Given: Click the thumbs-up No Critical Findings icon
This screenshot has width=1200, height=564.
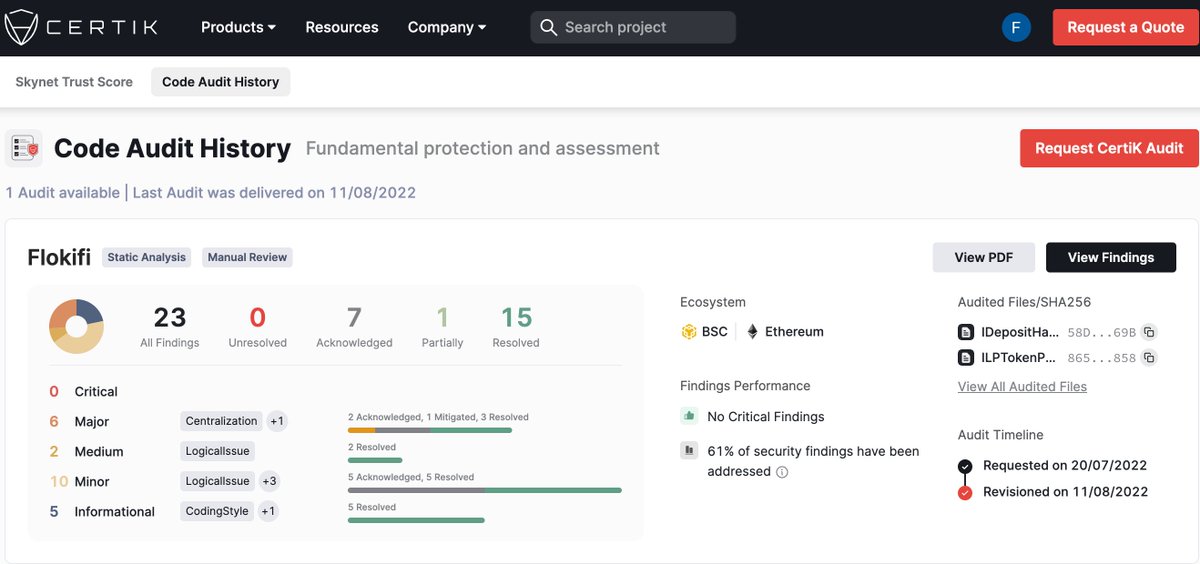Looking at the screenshot, I should pos(688,416).
